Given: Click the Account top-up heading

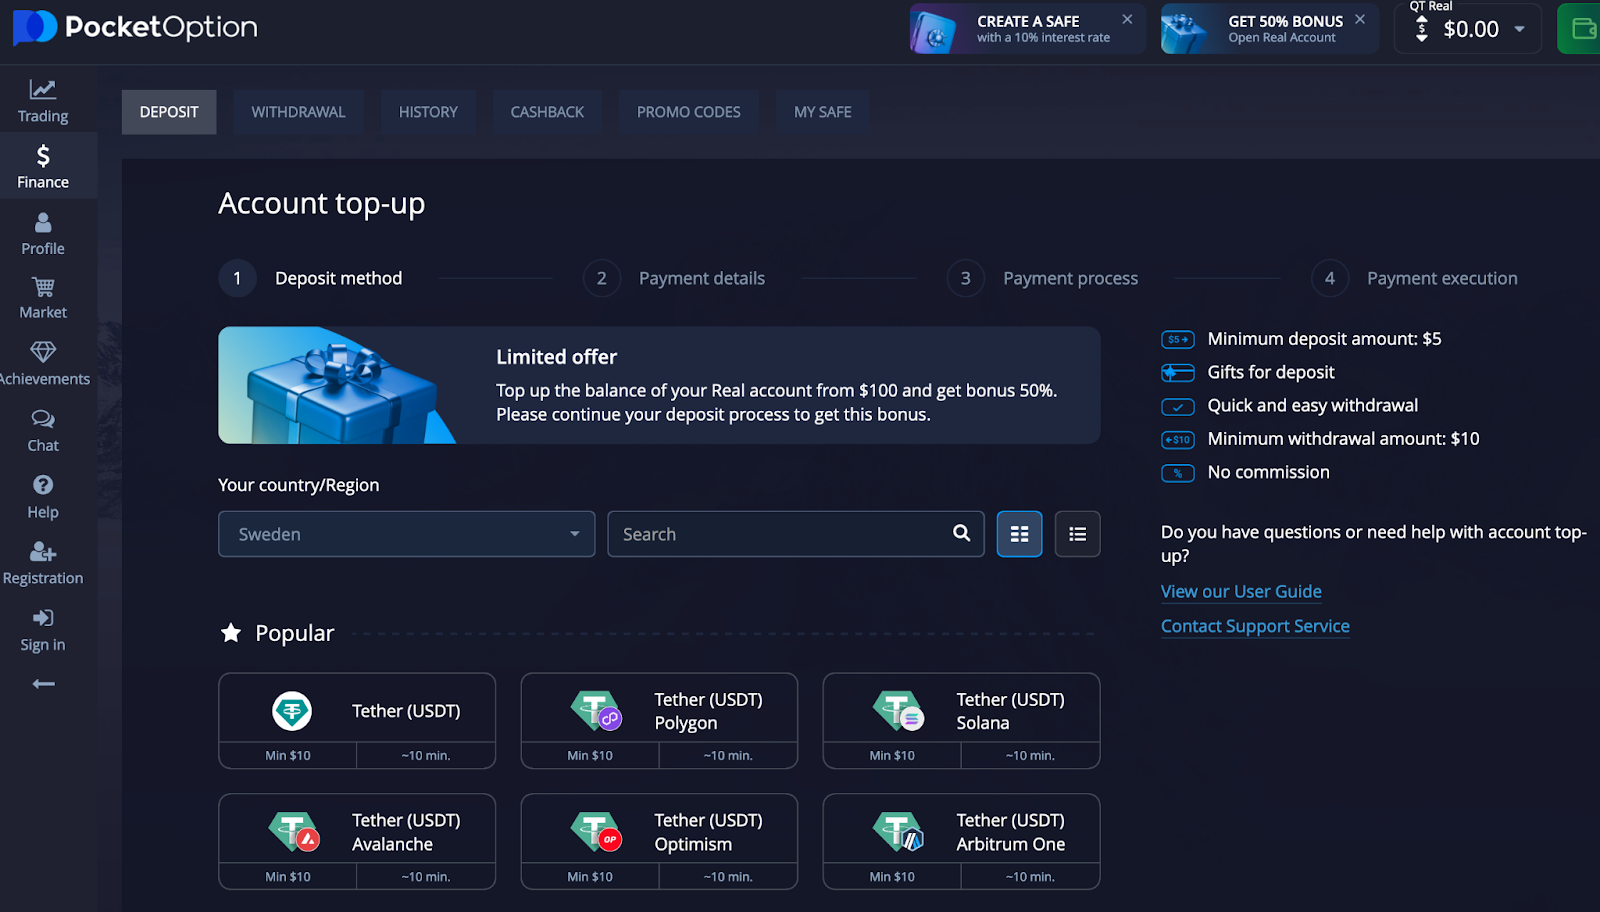Looking at the screenshot, I should point(321,203).
